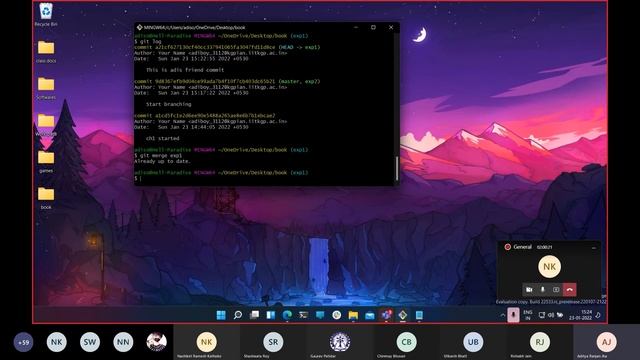Select the RJ participant tile
Viewport: 640px width, 360px height.
pyautogui.click(x=540, y=342)
